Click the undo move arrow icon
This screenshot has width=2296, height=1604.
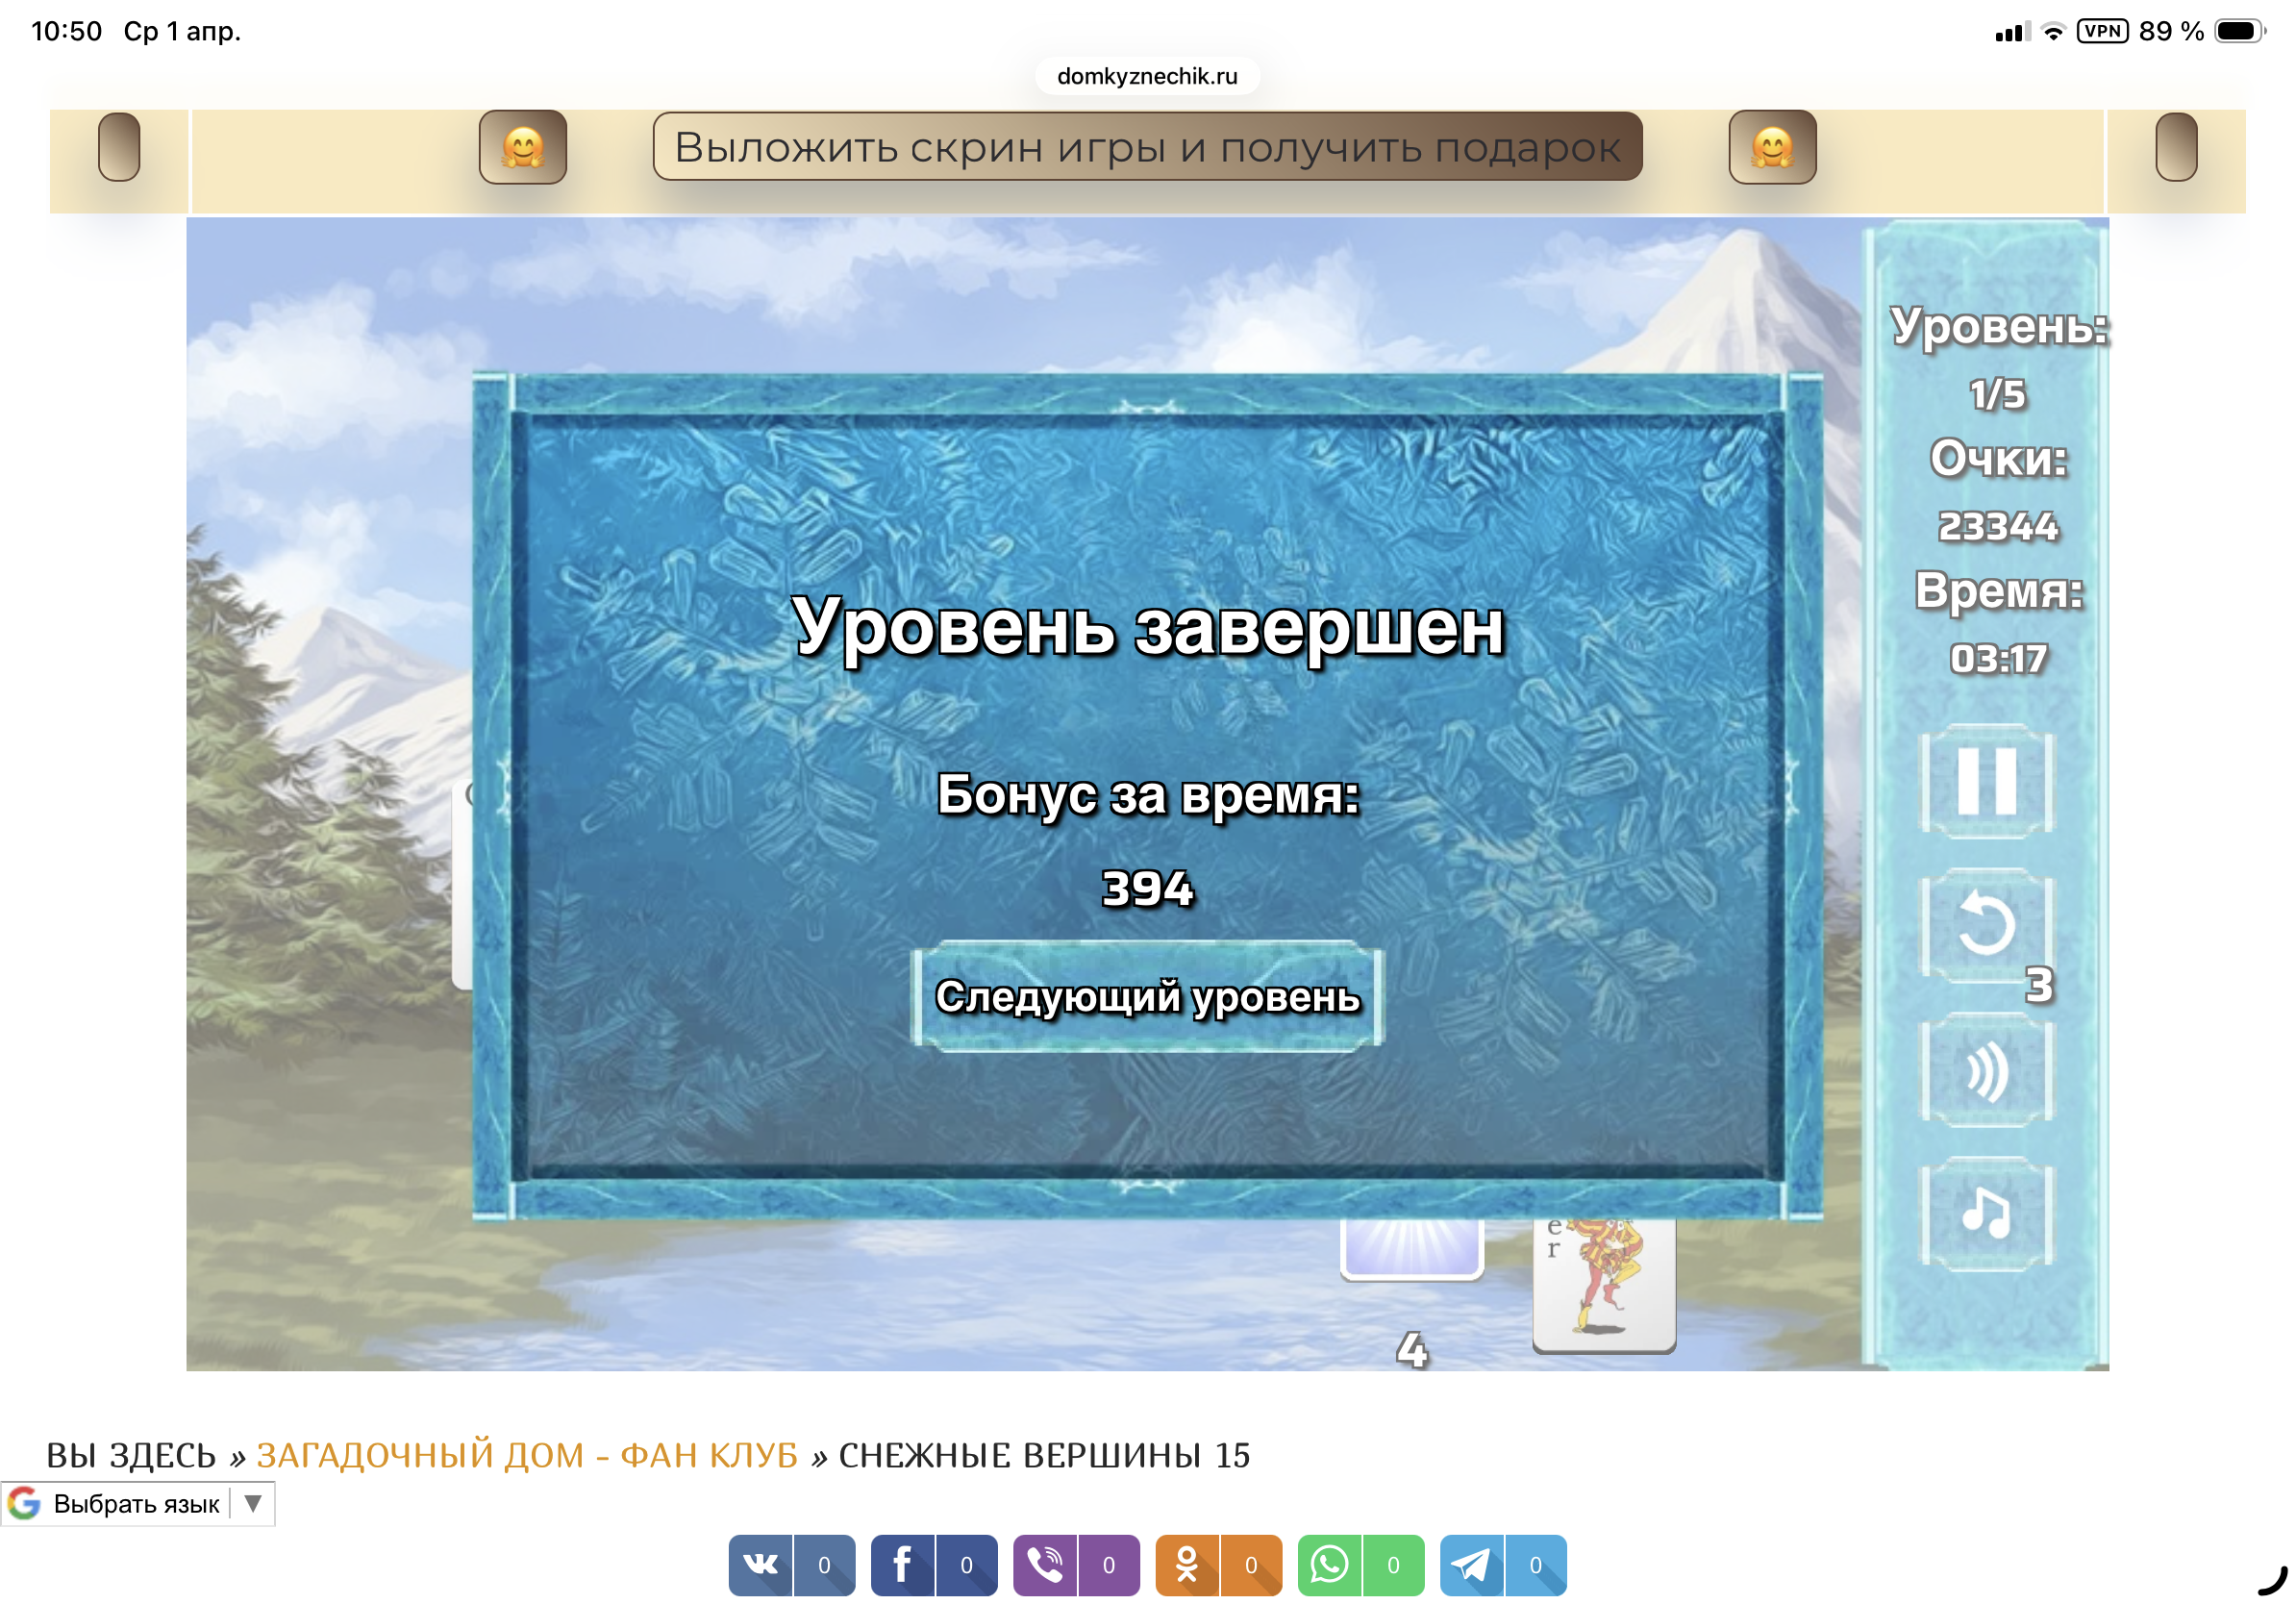(x=1986, y=924)
